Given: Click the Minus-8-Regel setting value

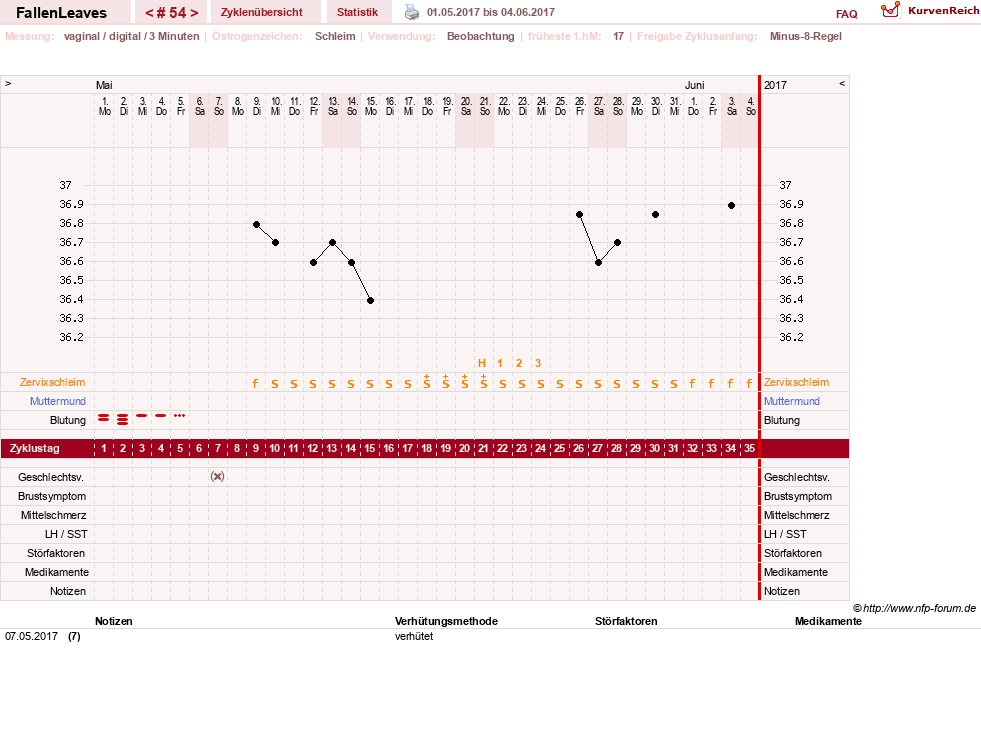Looking at the screenshot, I should (x=805, y=36).
